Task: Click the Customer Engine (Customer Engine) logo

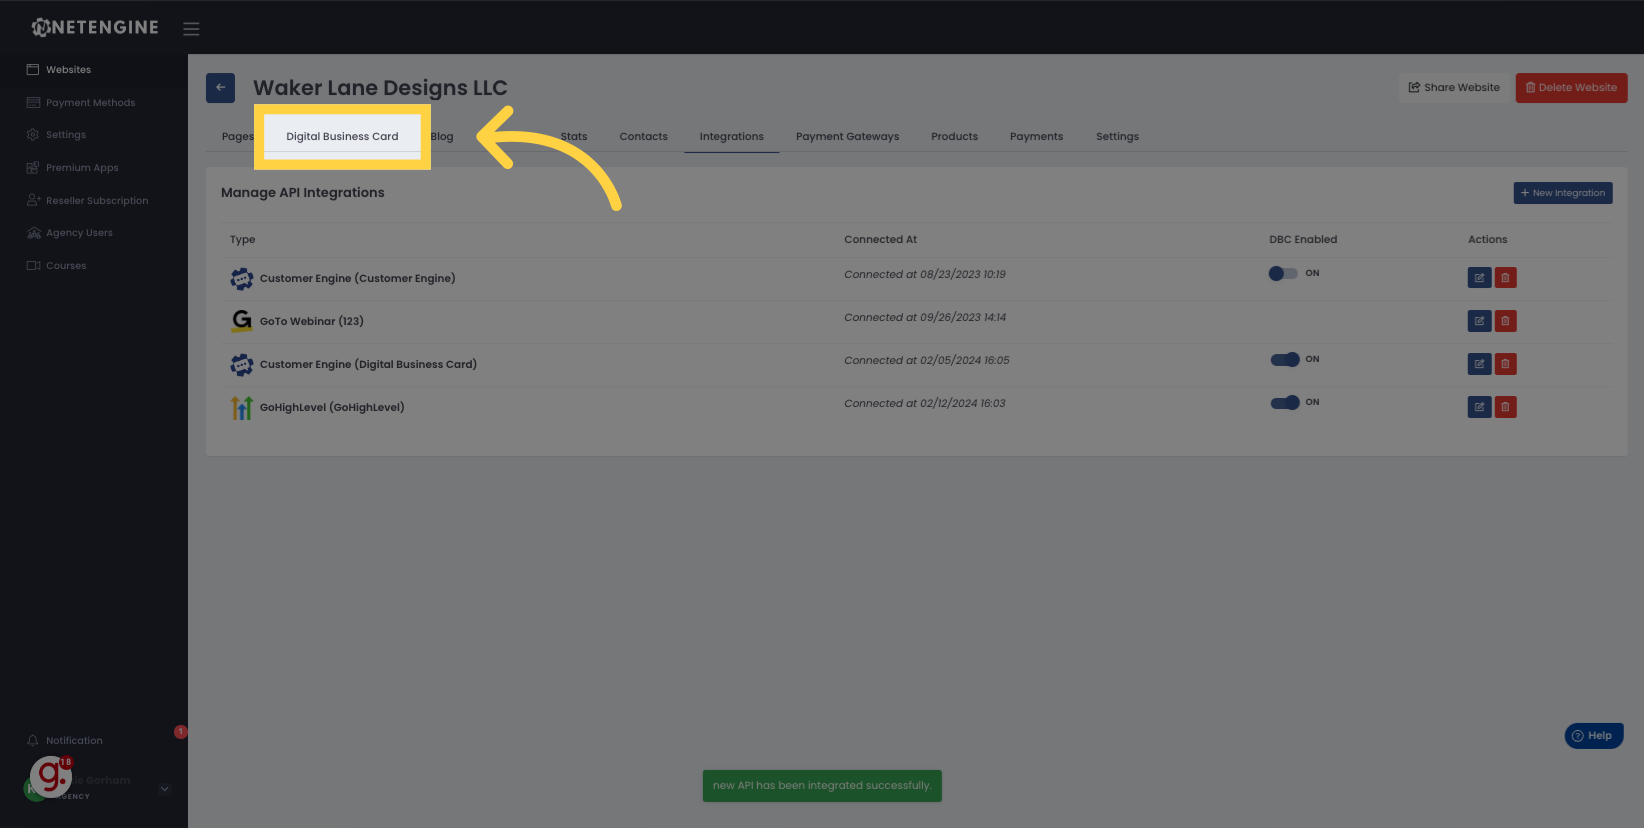Action: (x=242, y=278)
